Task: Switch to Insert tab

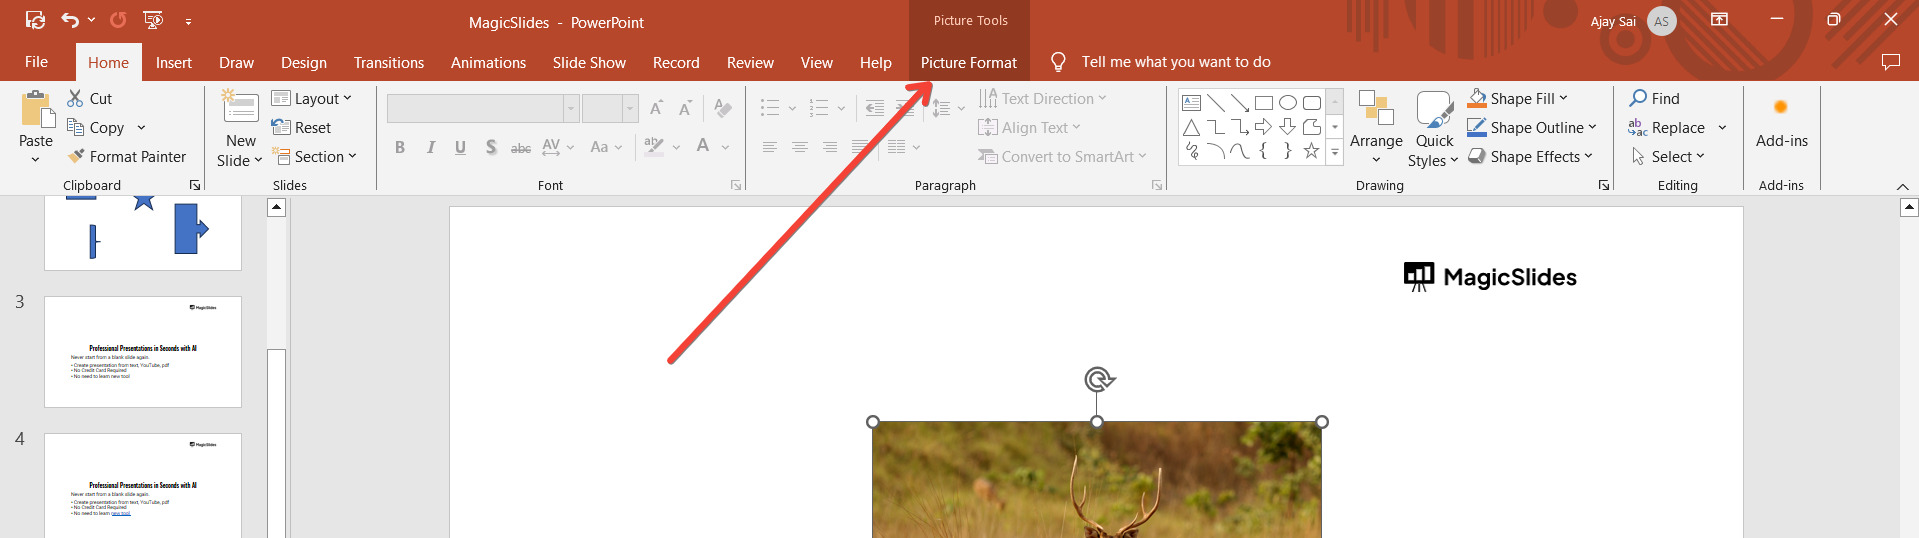Action: [x=174, y=62]
